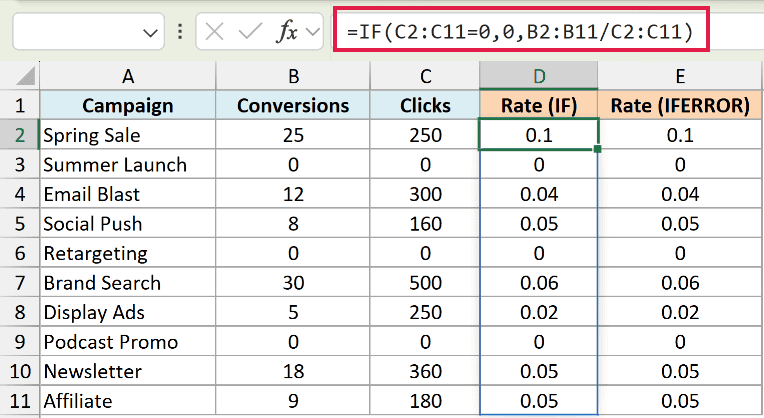Click the Rate (IF) header cell
The image size is (764, 418).
538,105
